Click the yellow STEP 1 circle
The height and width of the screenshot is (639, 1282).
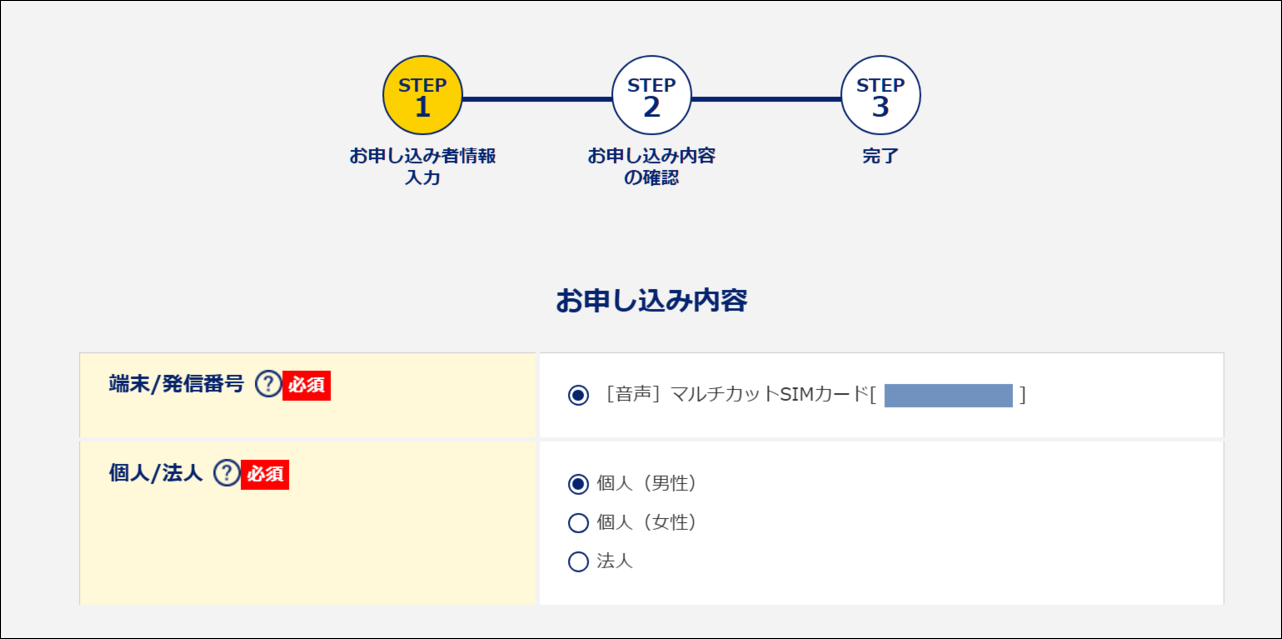click(424, 95)
